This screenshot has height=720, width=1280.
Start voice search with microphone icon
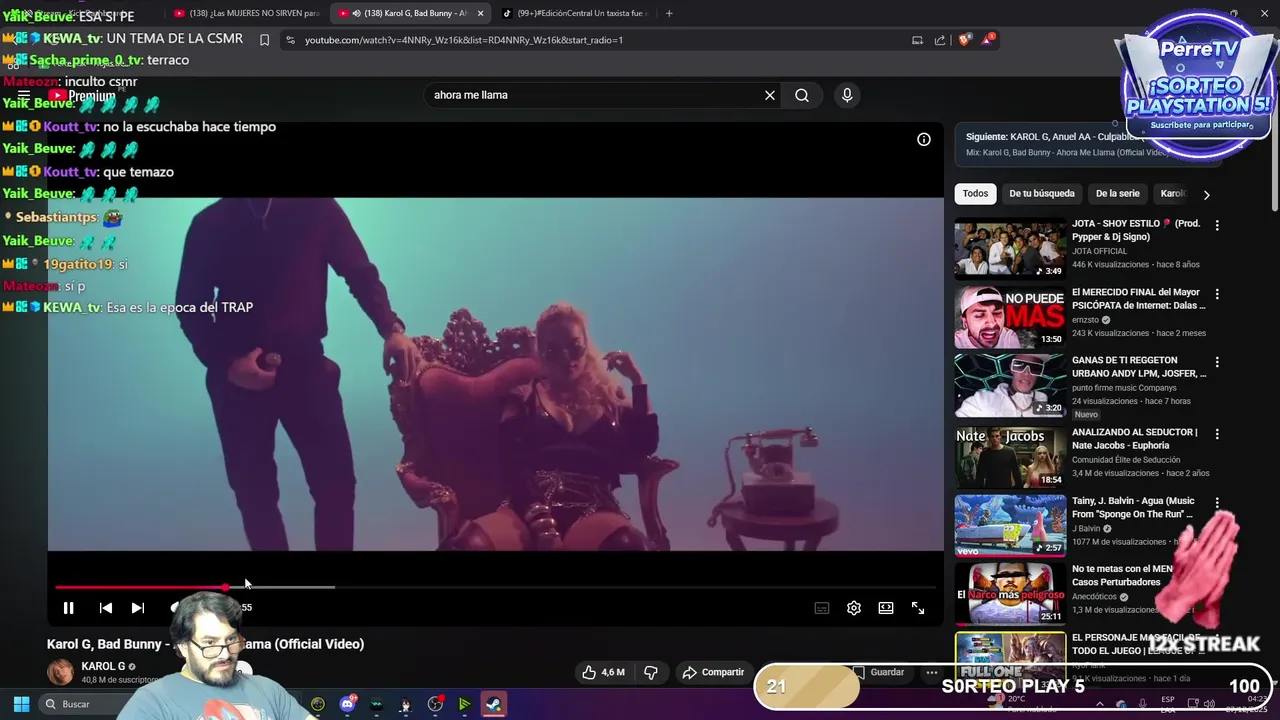[x=847, y=95]
